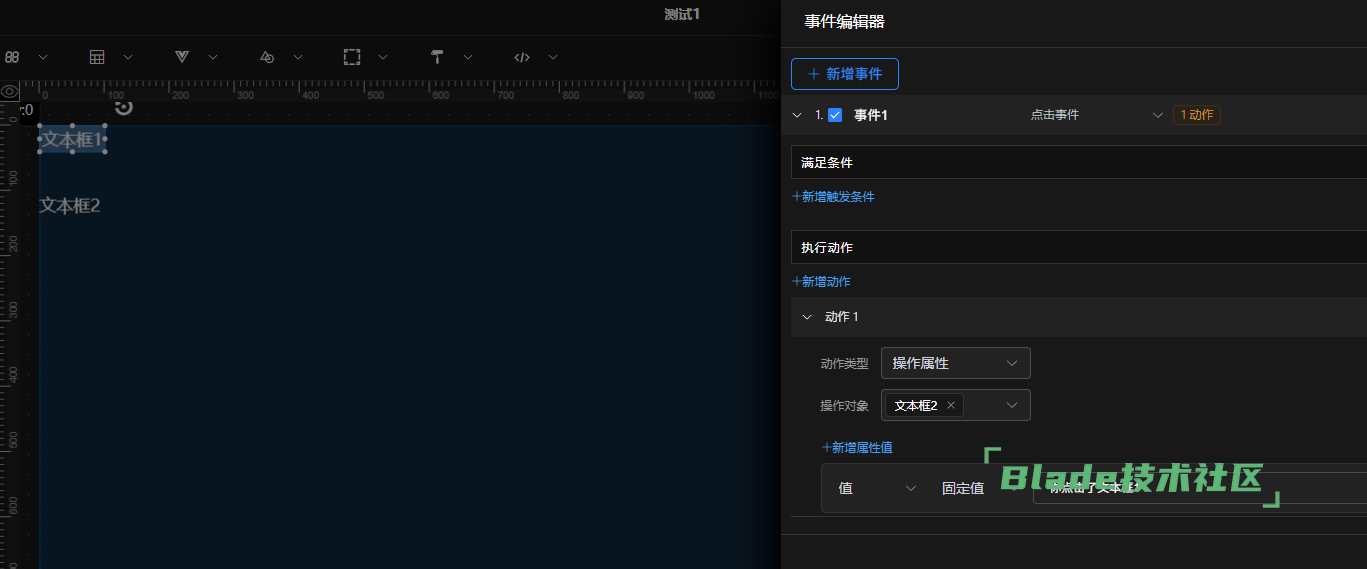Click the table component icon in toolbar

[x=97, y=57]
